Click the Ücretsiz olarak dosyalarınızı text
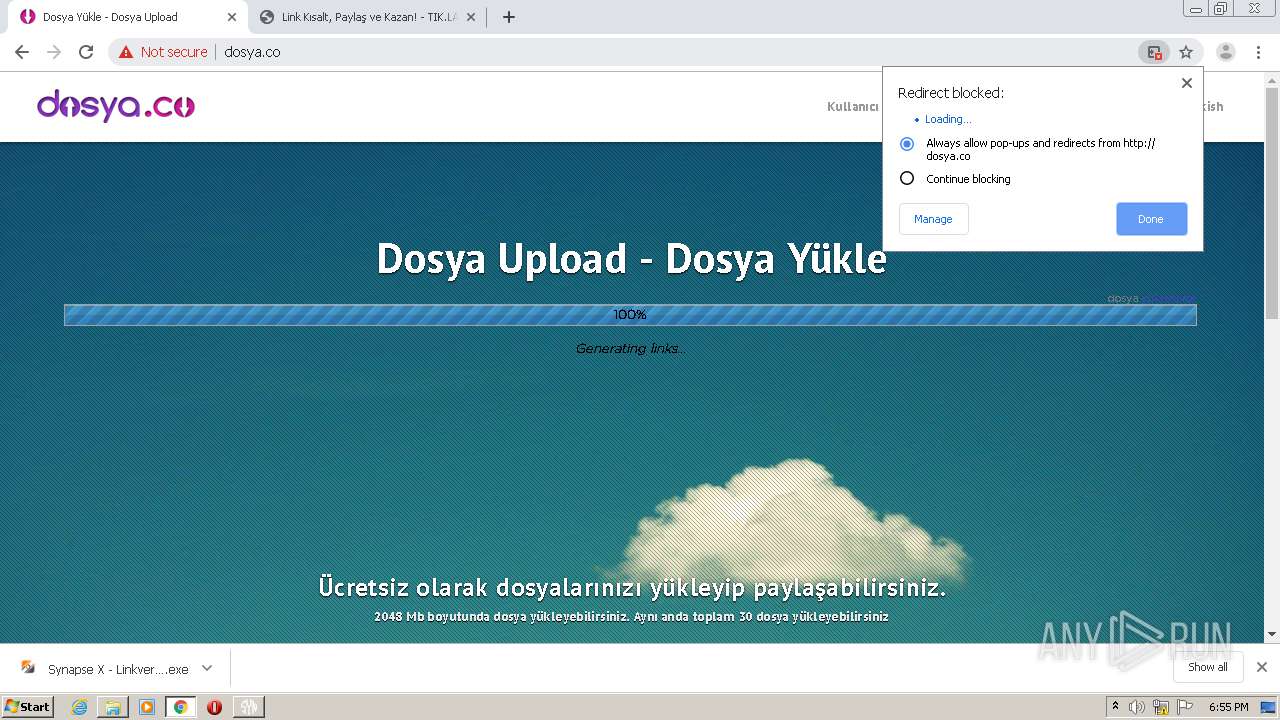This screenshot has height=720, width=1280. pos(632,587)
